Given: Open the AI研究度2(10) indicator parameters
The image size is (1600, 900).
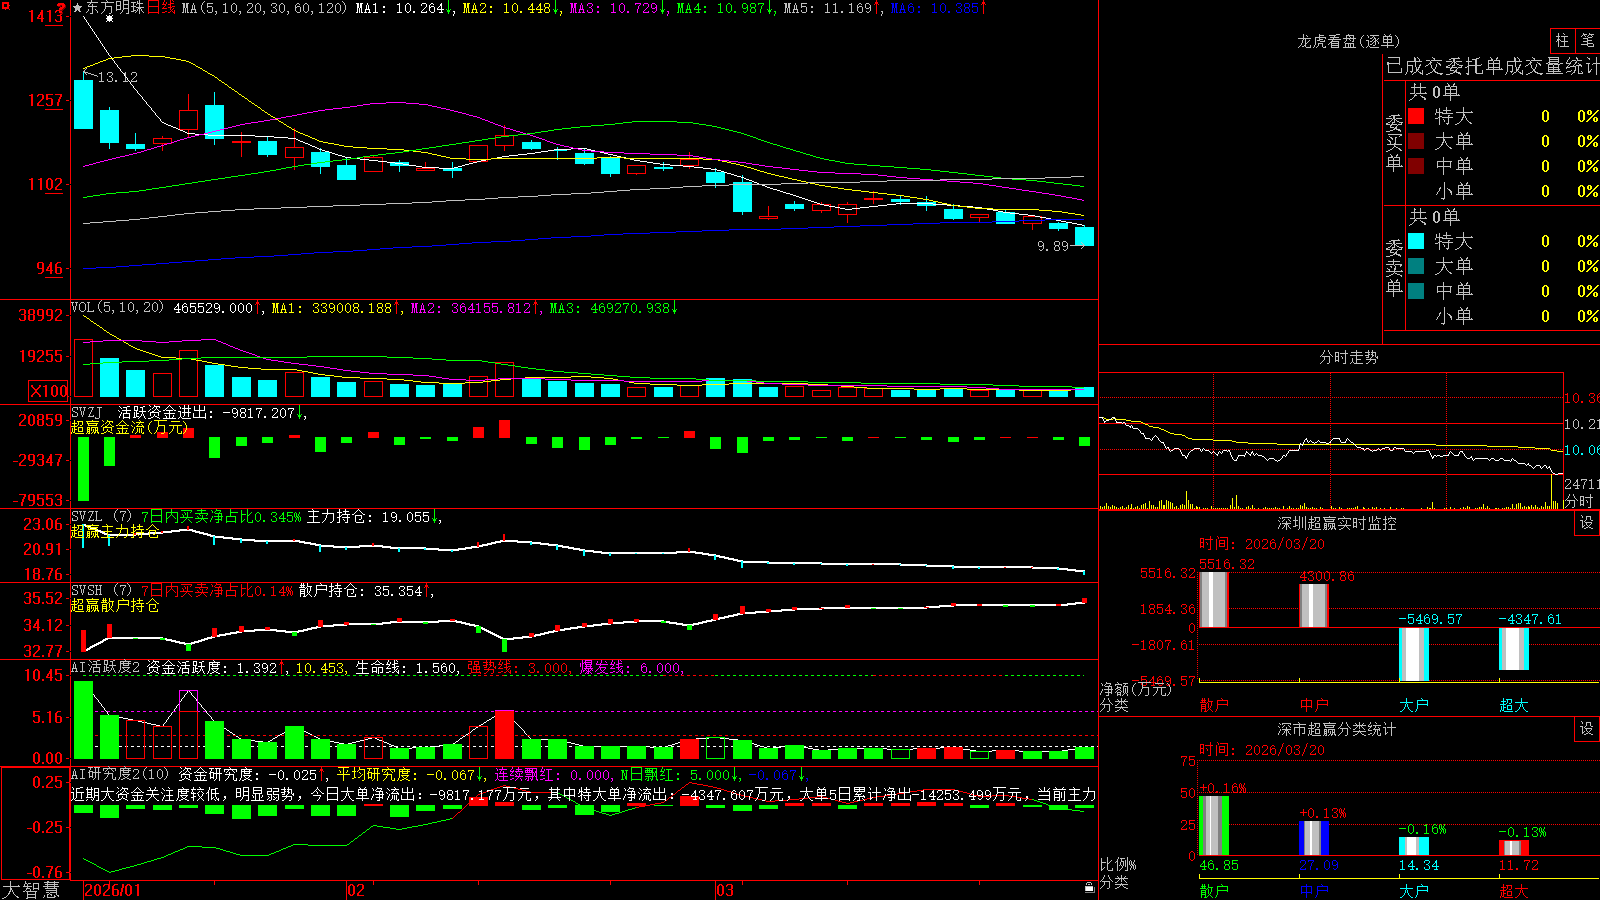Looking at the screenshot, I should [120, 774].
